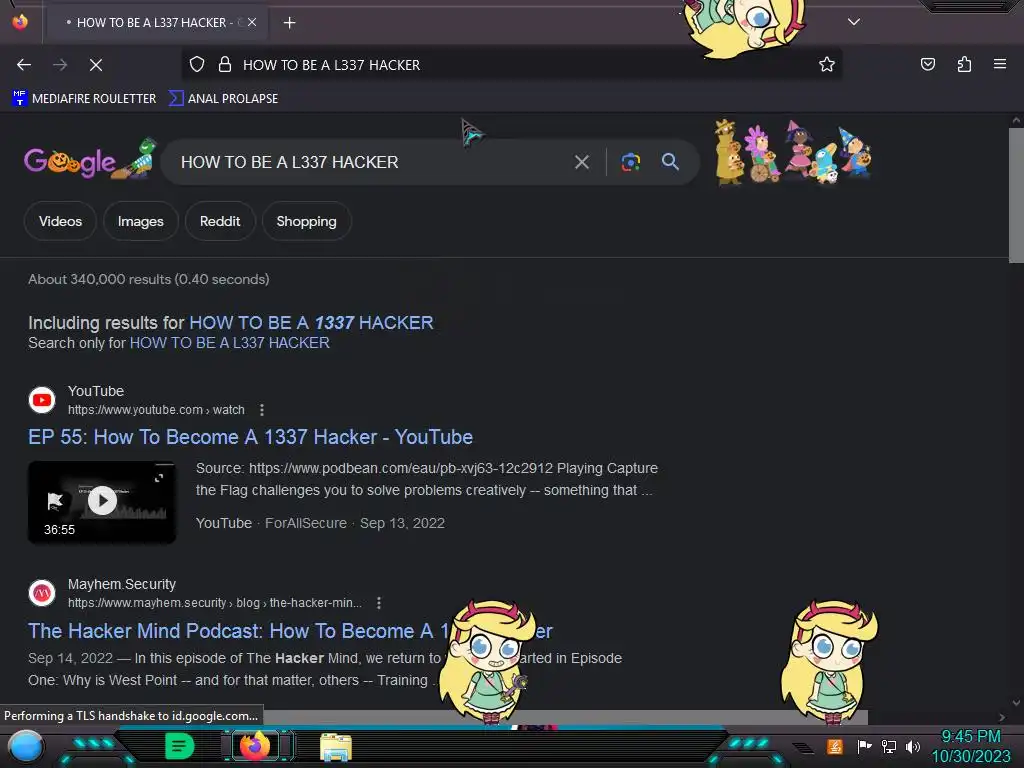Click the Mayhem.Security favicon
Viewport: 1024px width, 768px height.
[x=42, y=593]
